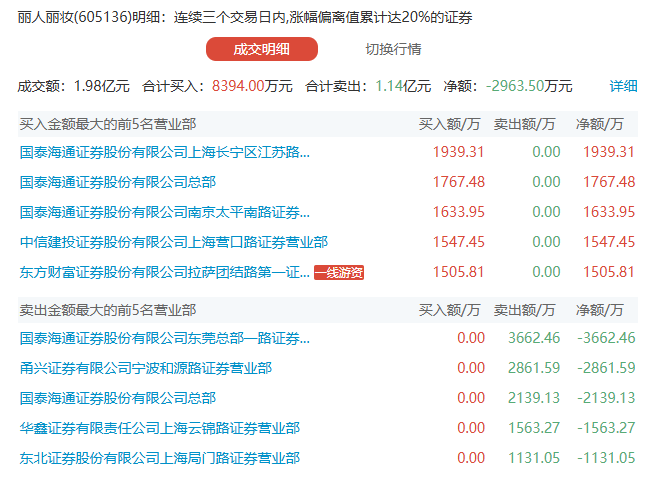Image resolution: width=657 pixels, height=485 pixels.
Task: Click buy amount 1767.48 cell
Action: [458, 182]
